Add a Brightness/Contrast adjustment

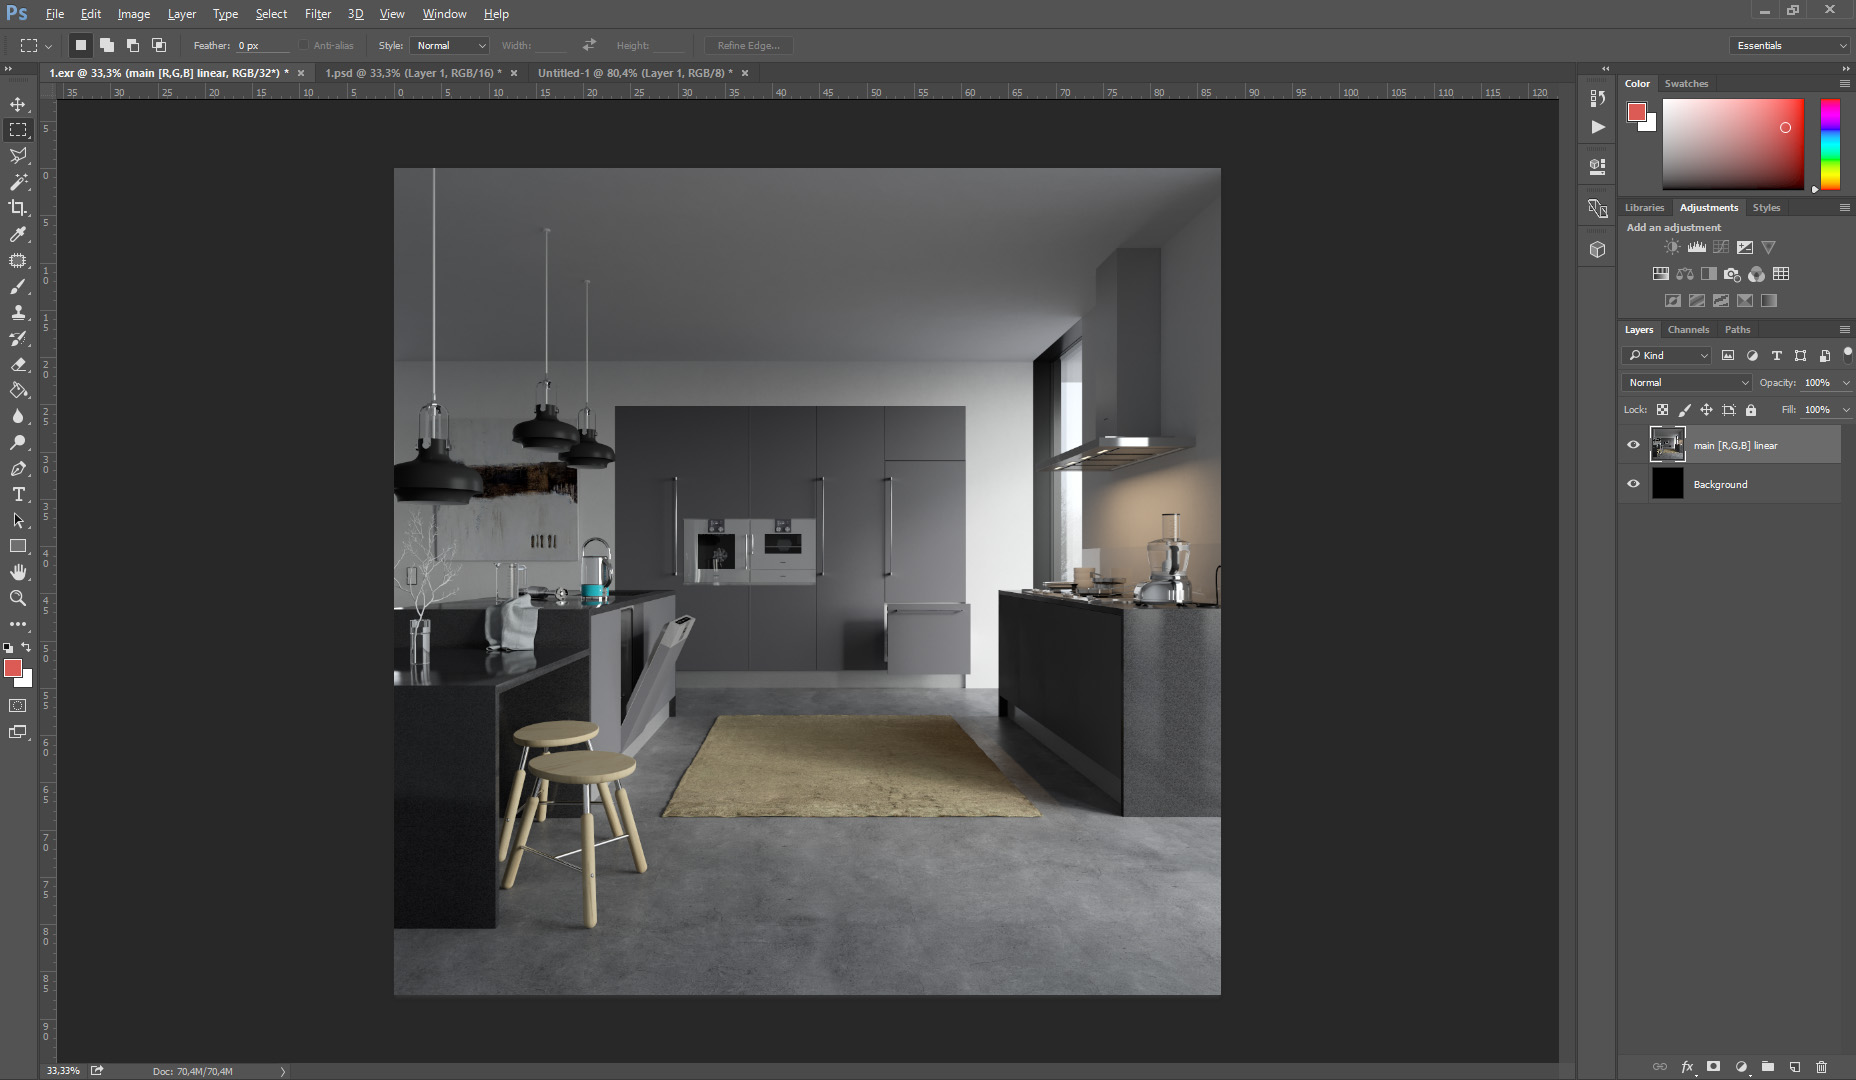click(x=1672, y=247)
